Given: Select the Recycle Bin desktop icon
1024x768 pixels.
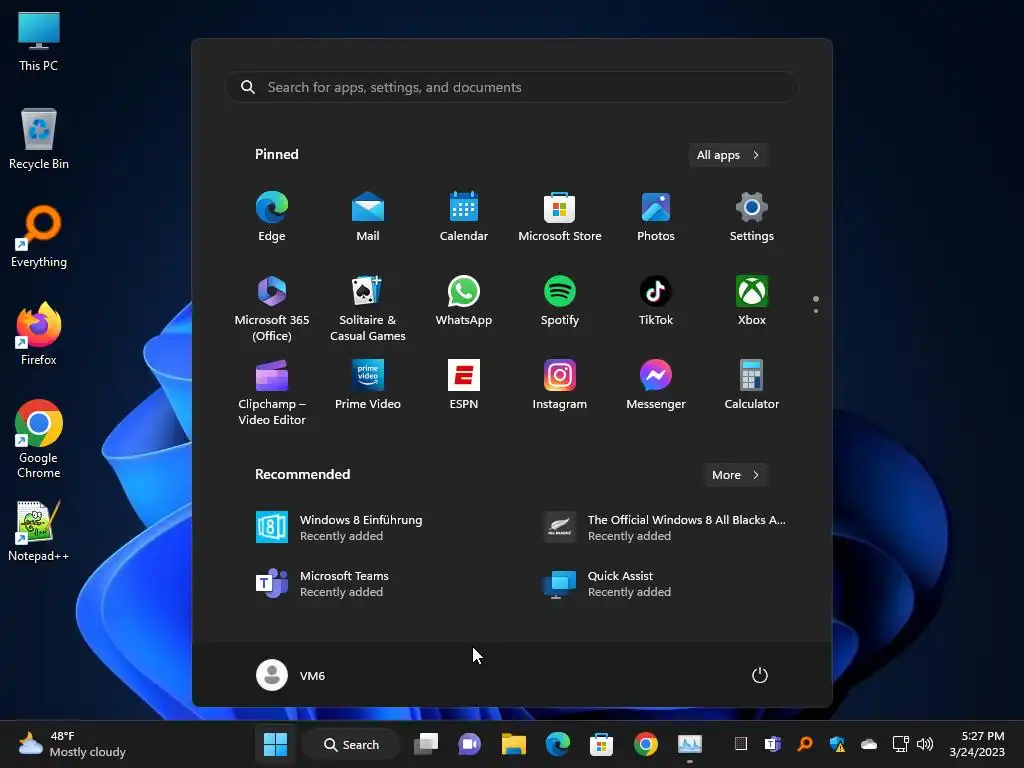Looking at the screenshot, I should click(39, 139).
